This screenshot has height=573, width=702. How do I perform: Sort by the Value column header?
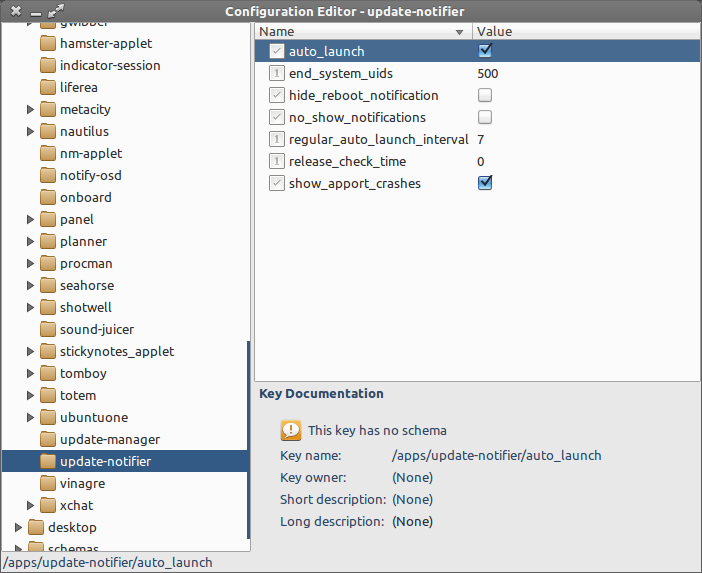click(x=586, y=31)
